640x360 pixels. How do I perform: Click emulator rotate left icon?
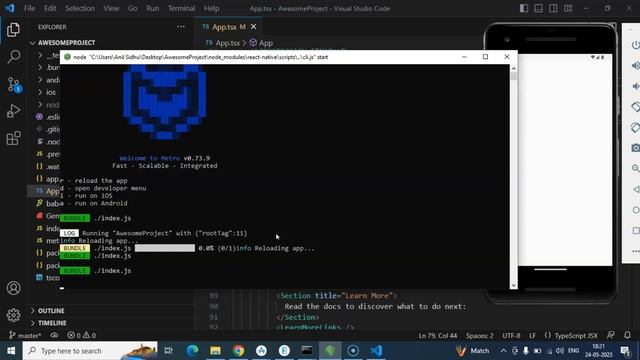(636, 107)
